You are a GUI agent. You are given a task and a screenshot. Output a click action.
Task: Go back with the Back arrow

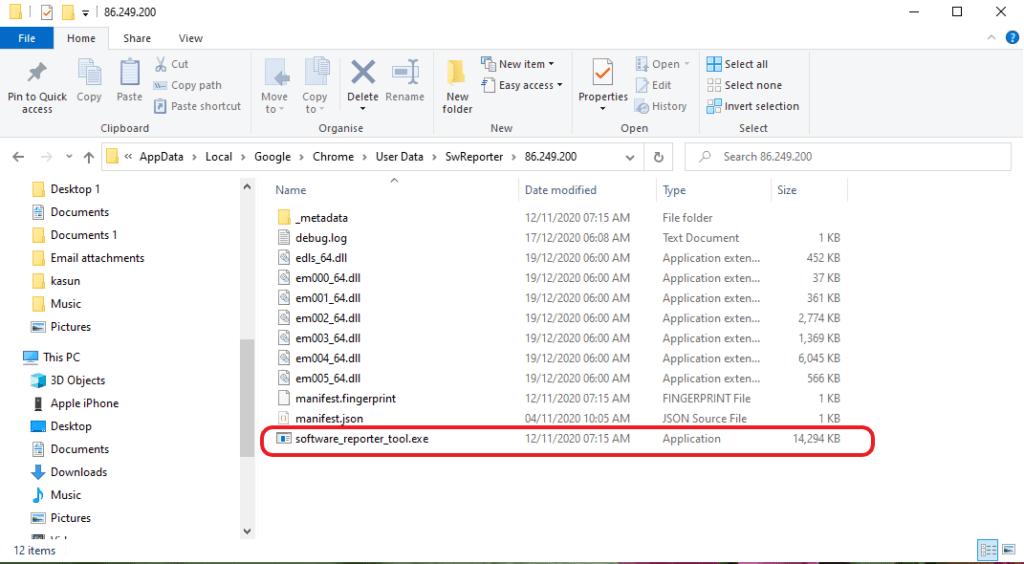(x=18, y=157)
